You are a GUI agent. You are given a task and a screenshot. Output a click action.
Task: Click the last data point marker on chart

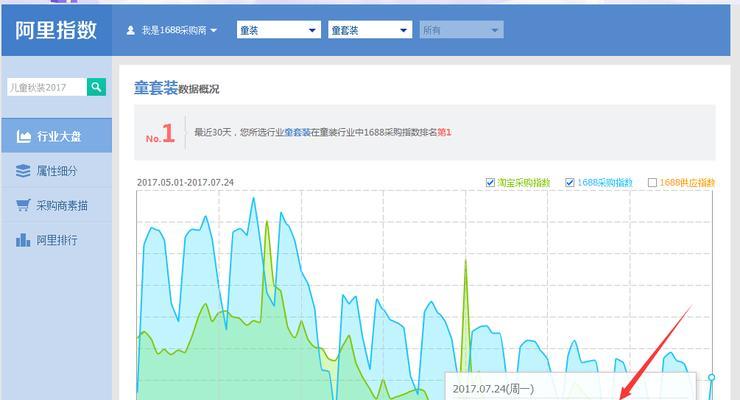[x=711, y=377]
